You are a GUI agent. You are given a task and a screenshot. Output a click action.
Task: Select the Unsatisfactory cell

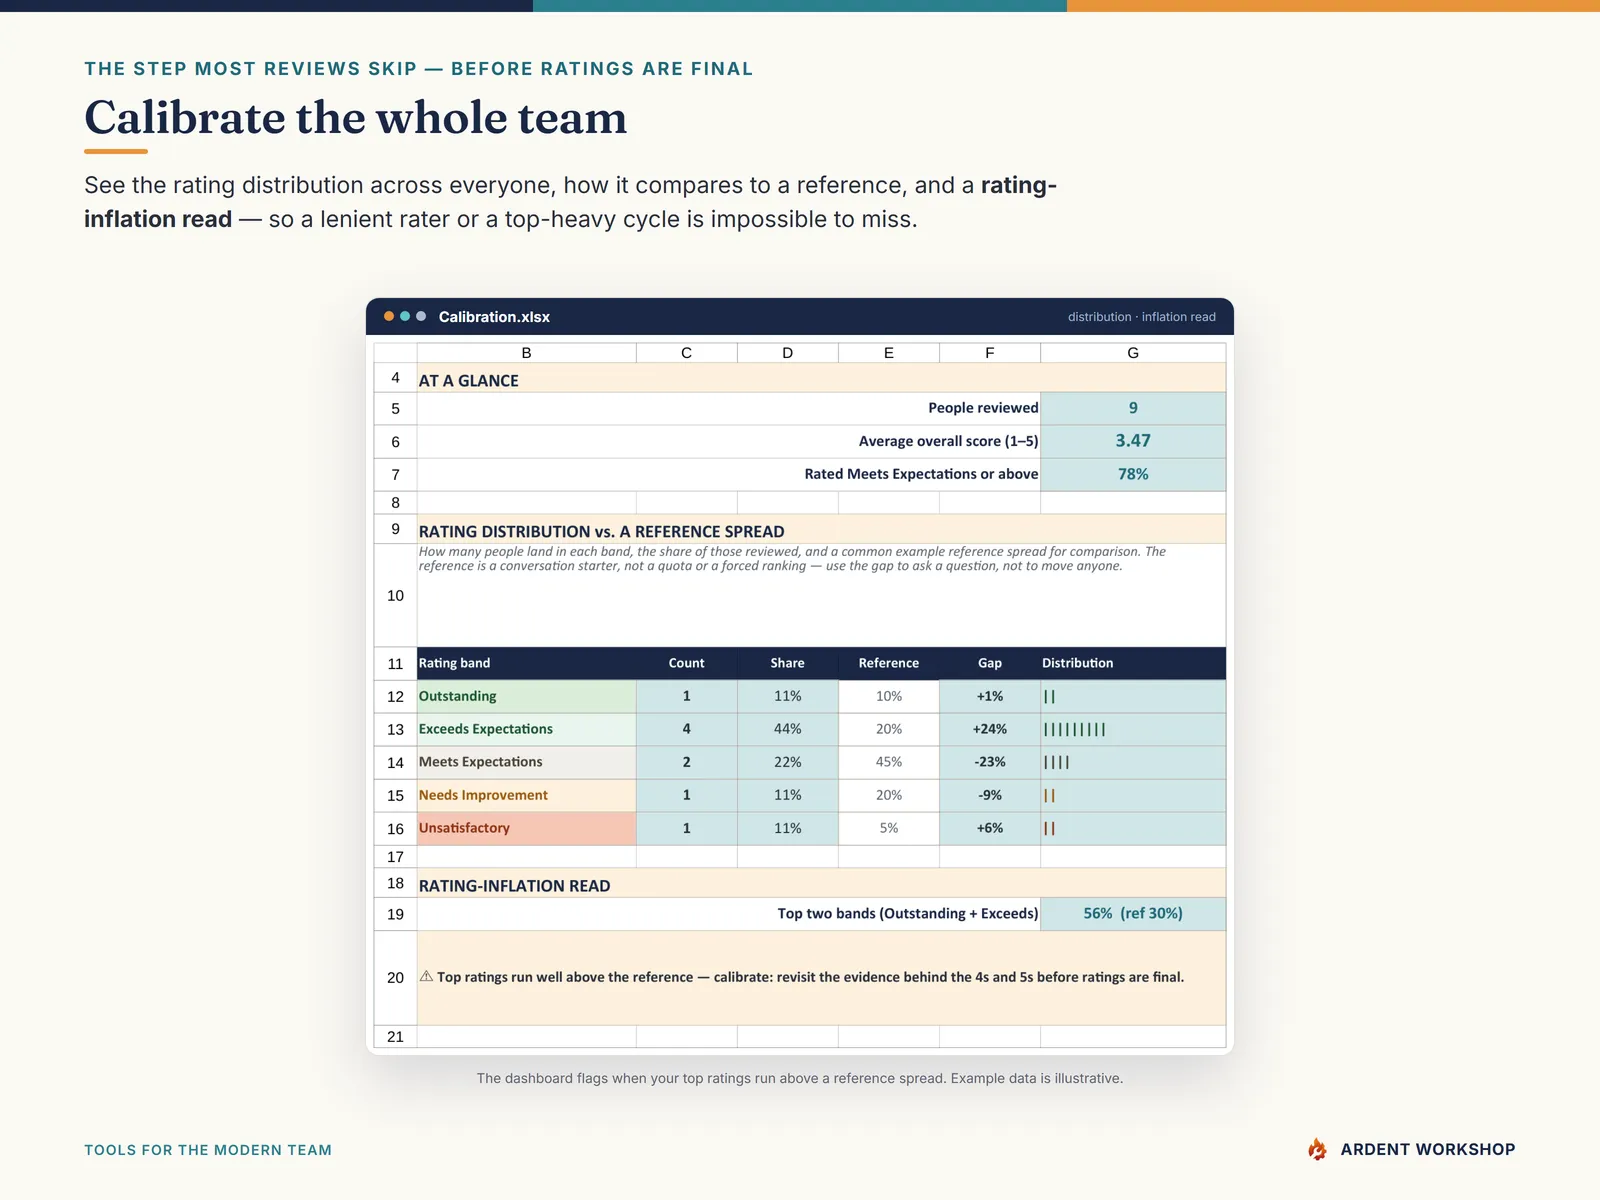tap(526, 828)
